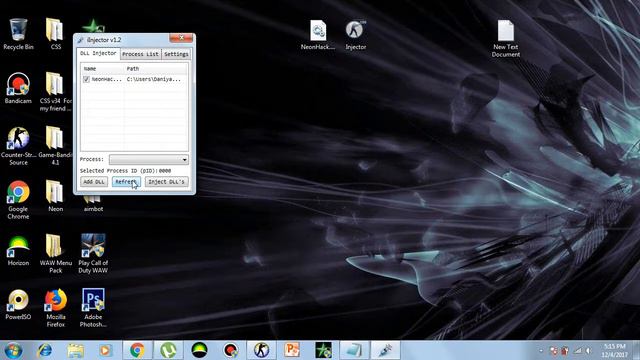Select the aimbot folder on desktop
This screenshot has height=360, width=640.
tap(93, 204)
